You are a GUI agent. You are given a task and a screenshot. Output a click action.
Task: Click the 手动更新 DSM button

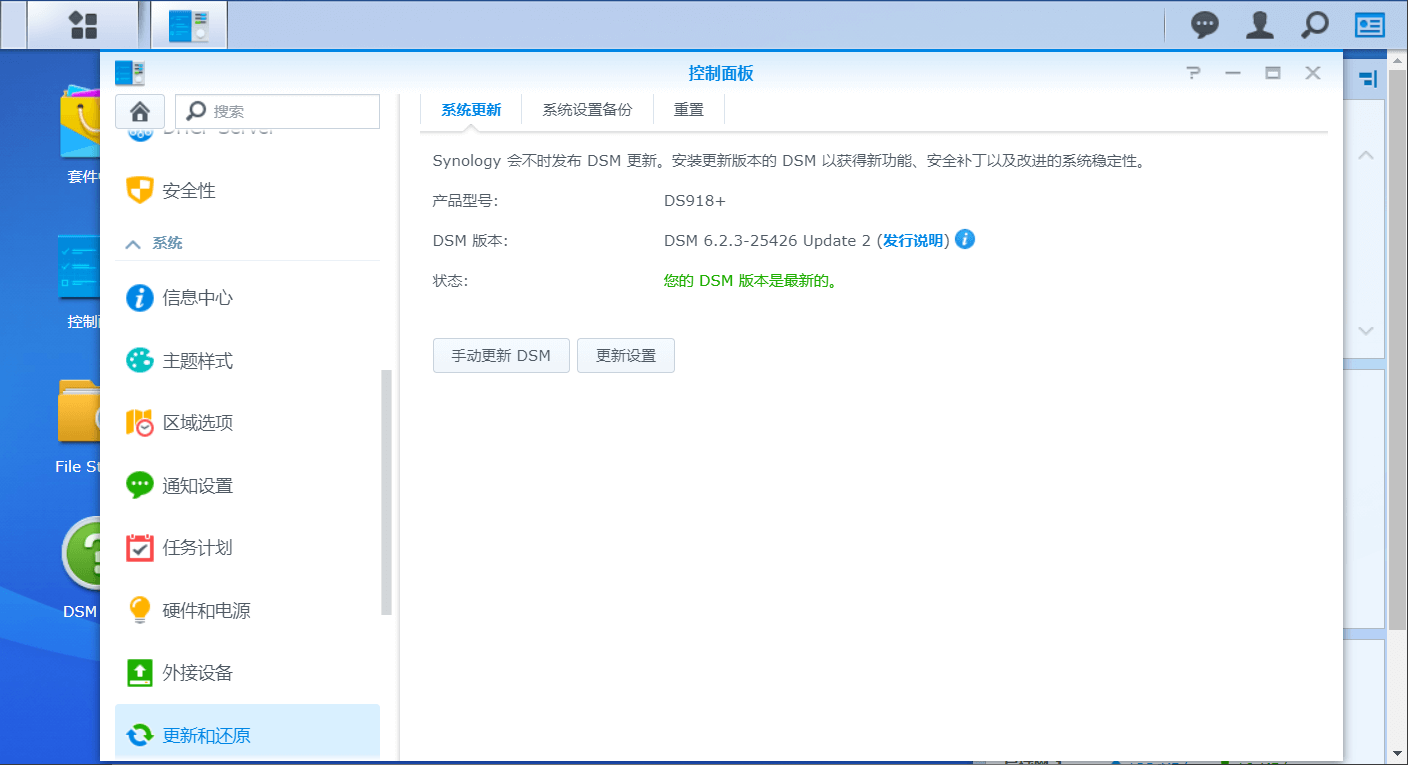point(501,355)
